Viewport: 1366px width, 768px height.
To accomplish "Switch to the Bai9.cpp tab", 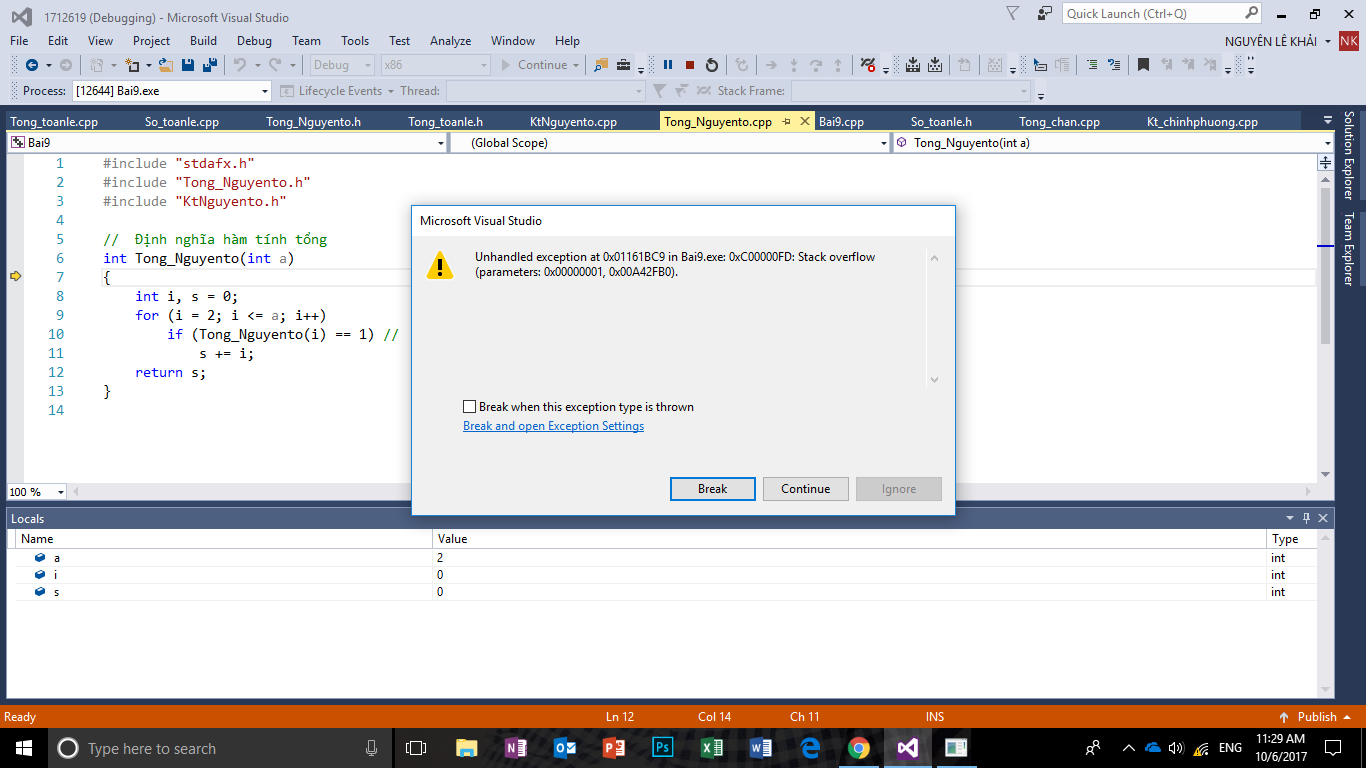I will pyautogui.click(x=841, y=122).
